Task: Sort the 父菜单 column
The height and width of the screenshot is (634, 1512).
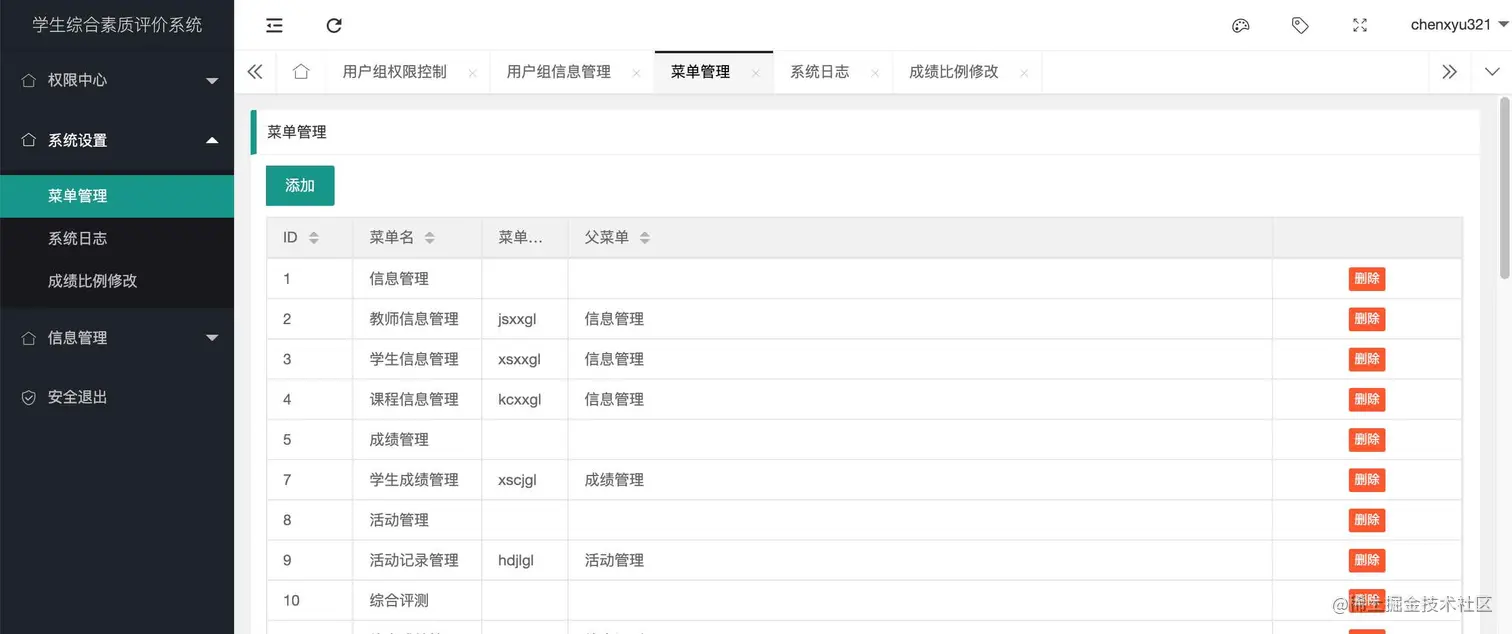Action: (644, 237)
